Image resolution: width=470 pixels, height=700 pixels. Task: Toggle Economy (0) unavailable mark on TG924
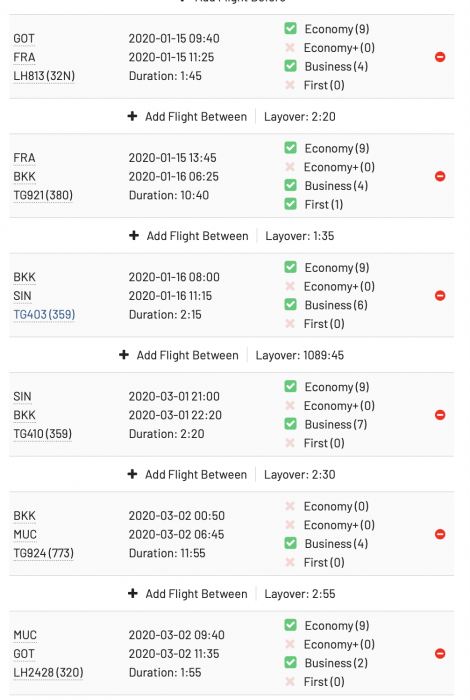(x=290, y=506)
